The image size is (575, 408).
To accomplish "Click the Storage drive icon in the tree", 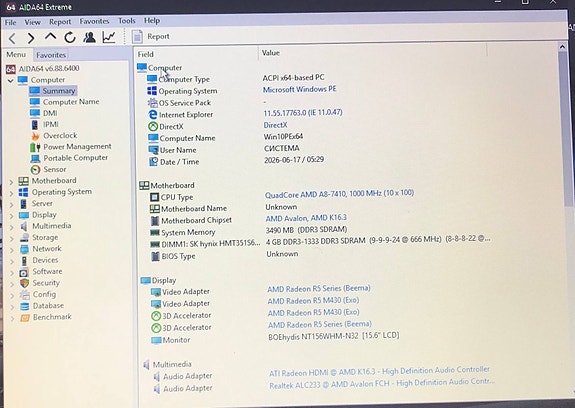I will click(x=24, y=238).
